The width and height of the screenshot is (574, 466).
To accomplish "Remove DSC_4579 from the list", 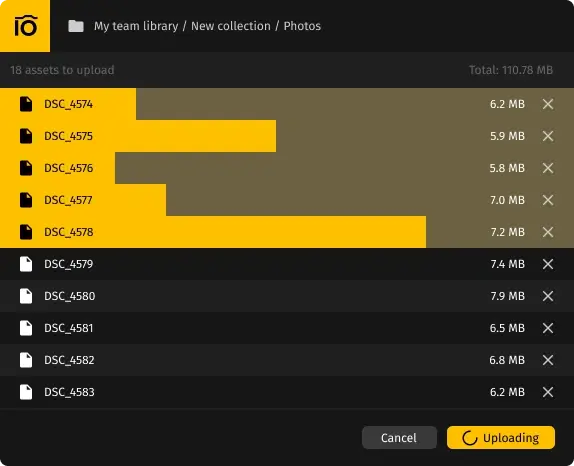I will pos(548,264).
